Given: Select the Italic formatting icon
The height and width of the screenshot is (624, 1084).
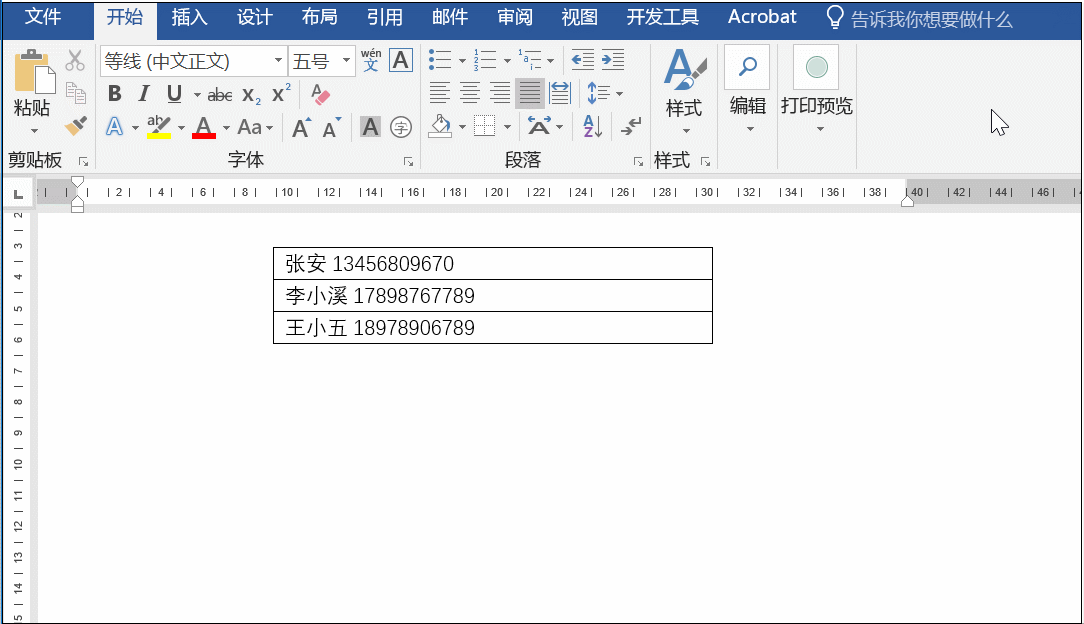Looking at the screenshot, I should [141, 93].
